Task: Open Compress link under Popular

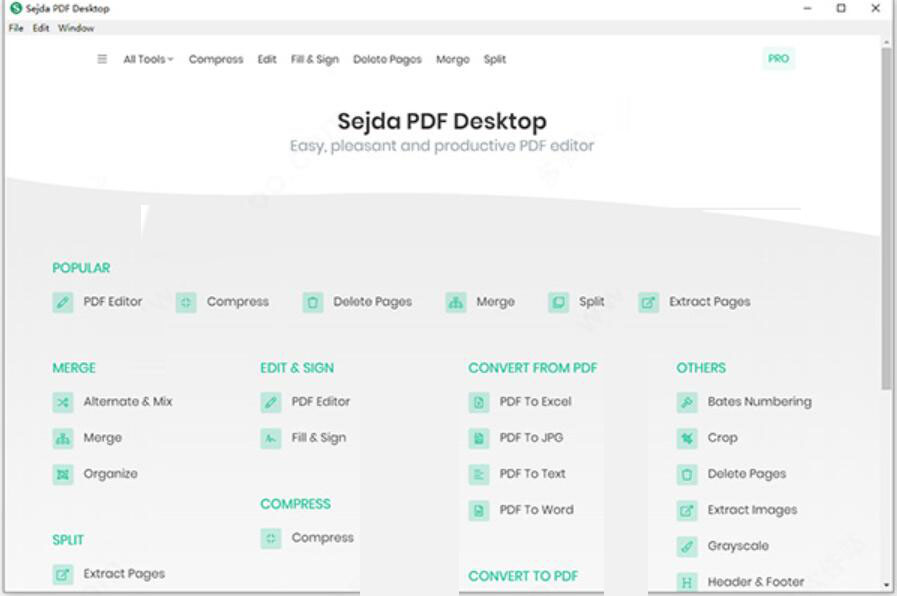Action: [x=237, y=302]
